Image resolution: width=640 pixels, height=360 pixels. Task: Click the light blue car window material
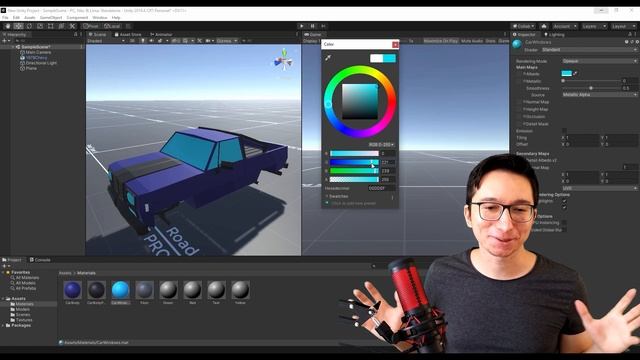pyautogui.click(x=120, y=290)
